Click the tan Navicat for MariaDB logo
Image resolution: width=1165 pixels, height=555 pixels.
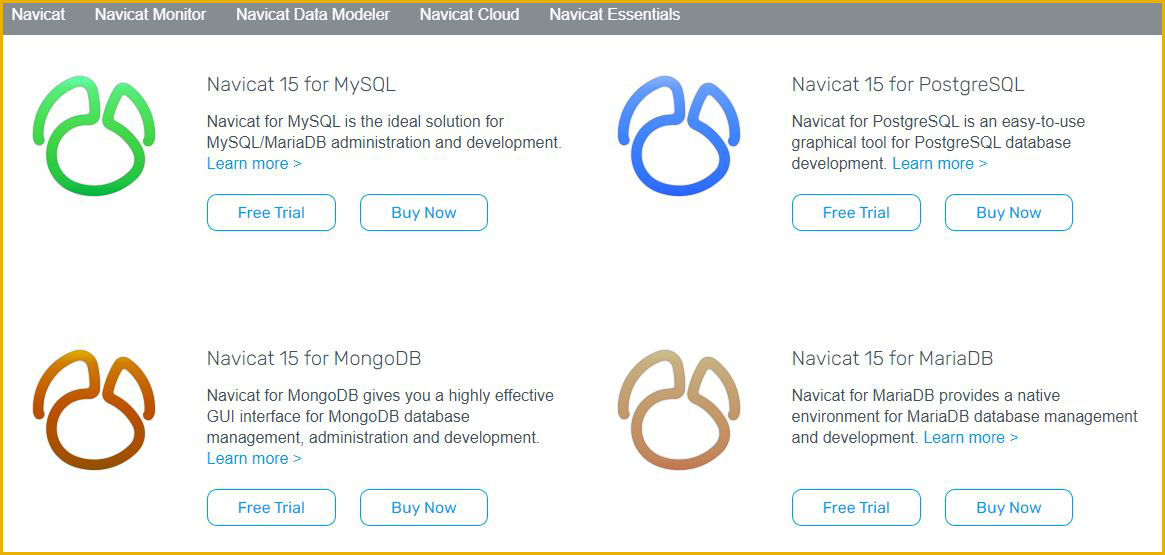679,409
